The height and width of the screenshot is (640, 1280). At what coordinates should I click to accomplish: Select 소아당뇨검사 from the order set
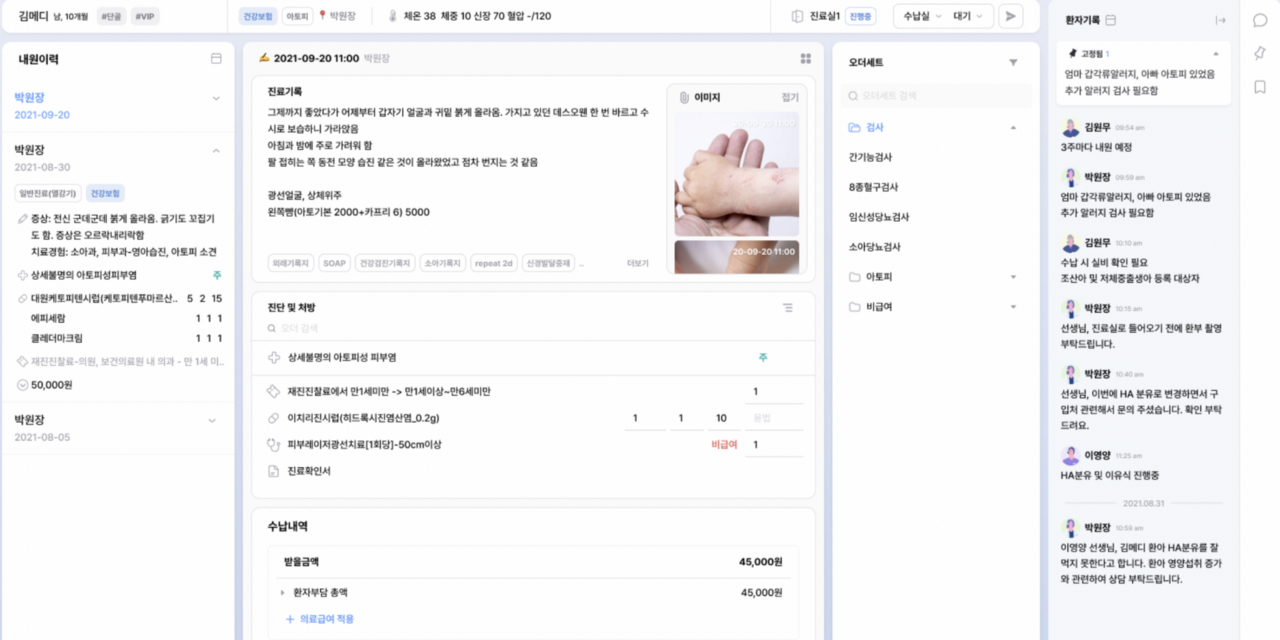pos(874,247)
